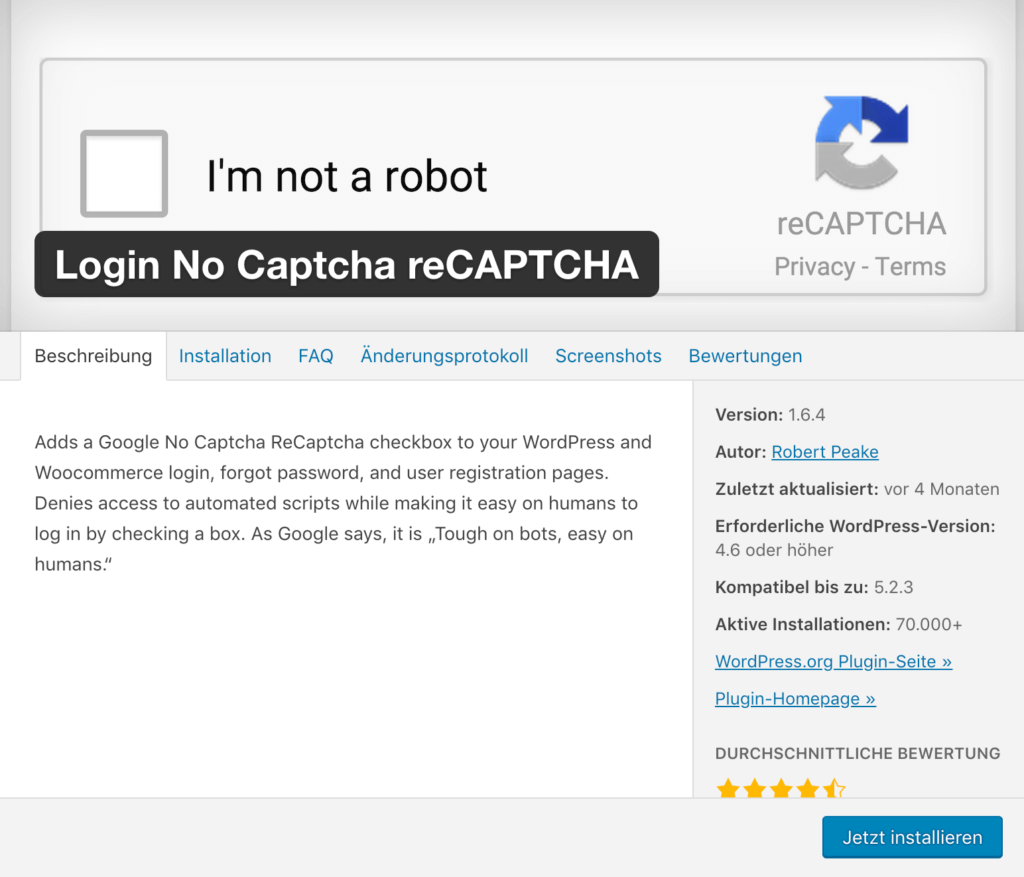
Task: Open the FAQ tab
Action: point(316,356)
